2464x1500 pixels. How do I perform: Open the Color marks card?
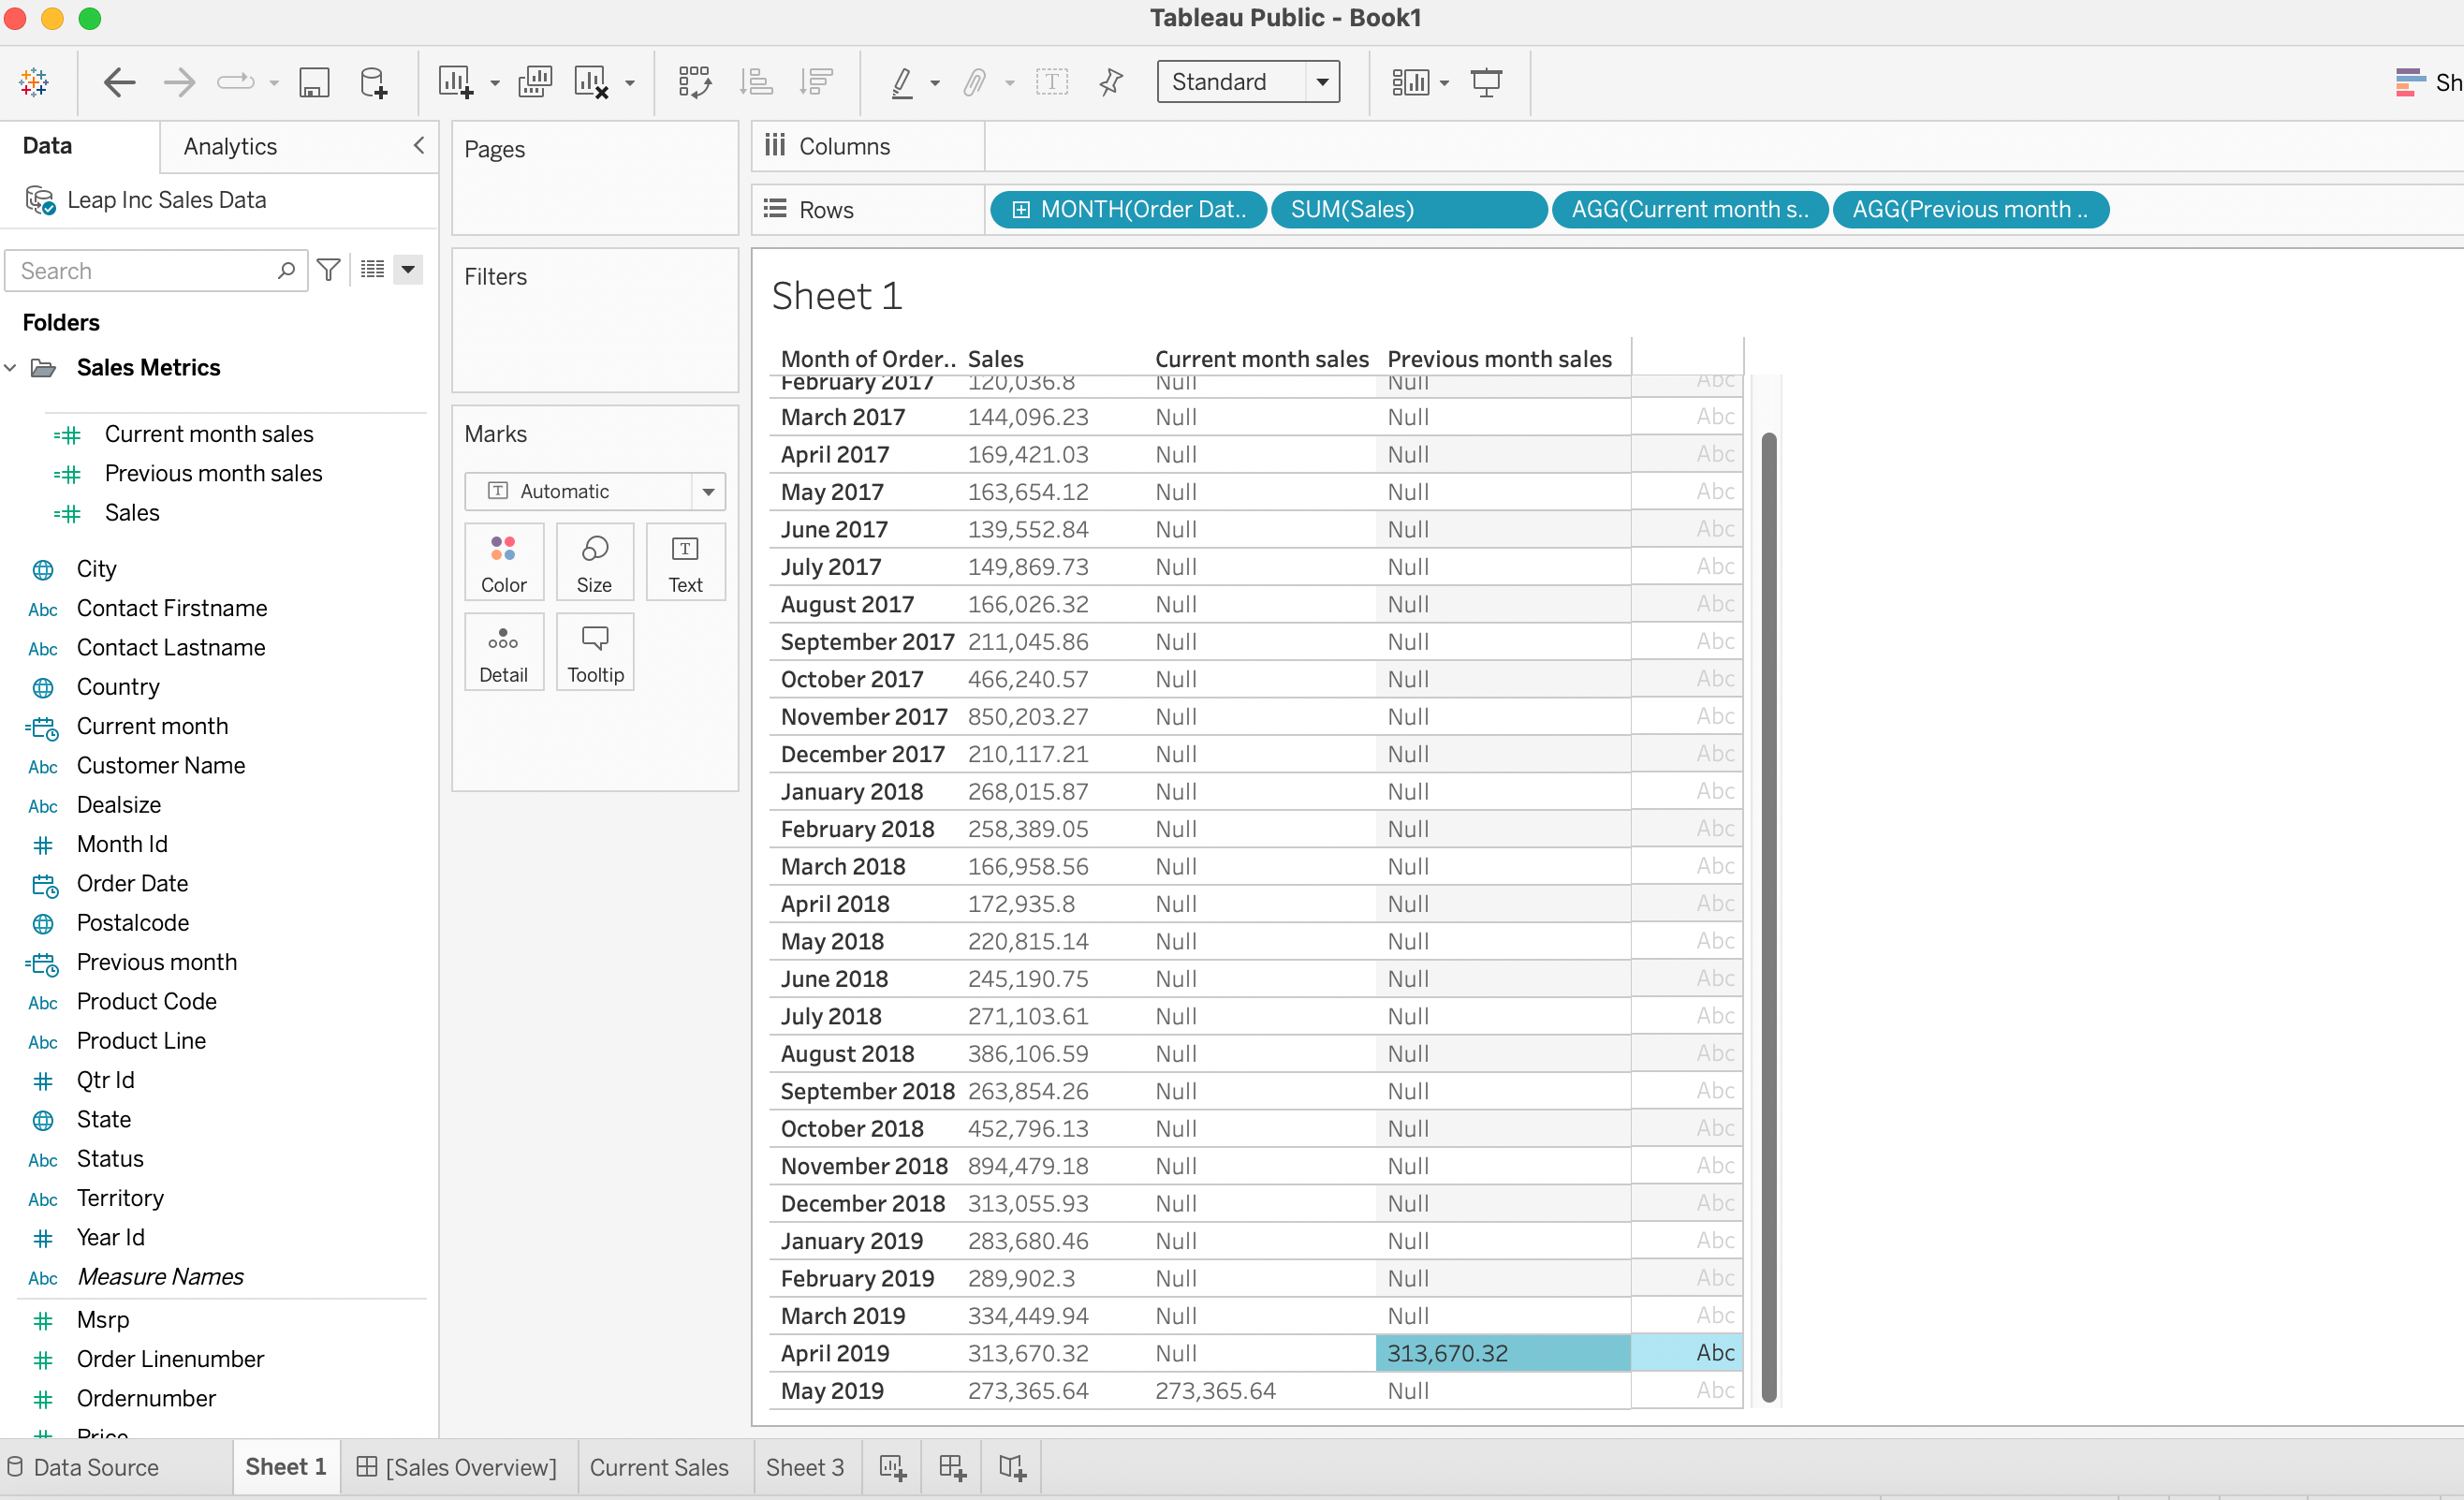click(x=503, y=562)
